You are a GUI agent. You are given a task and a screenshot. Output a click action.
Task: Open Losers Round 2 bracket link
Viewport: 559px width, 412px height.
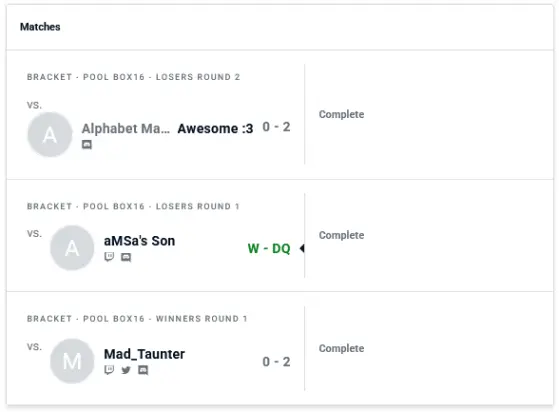pyautogui.click(x=133, y=77)
